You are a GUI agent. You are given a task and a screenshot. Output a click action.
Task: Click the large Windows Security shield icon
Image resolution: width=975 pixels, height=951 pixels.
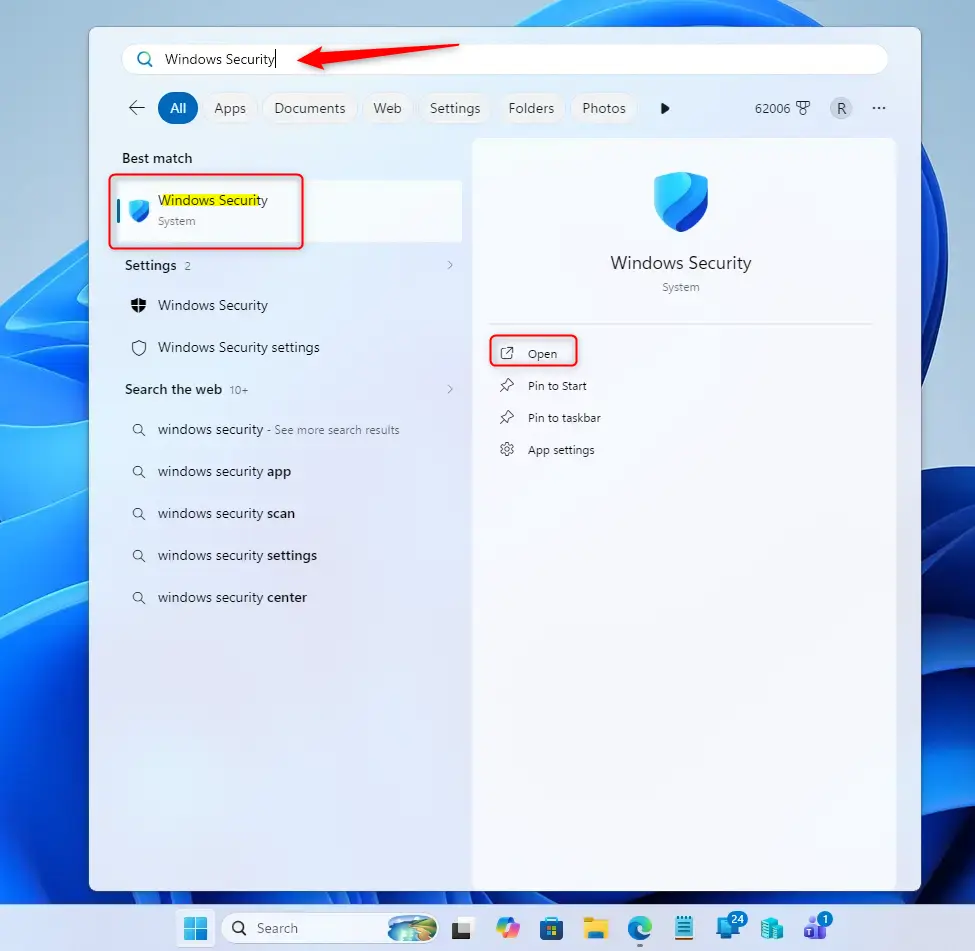(x=681, y=202)
